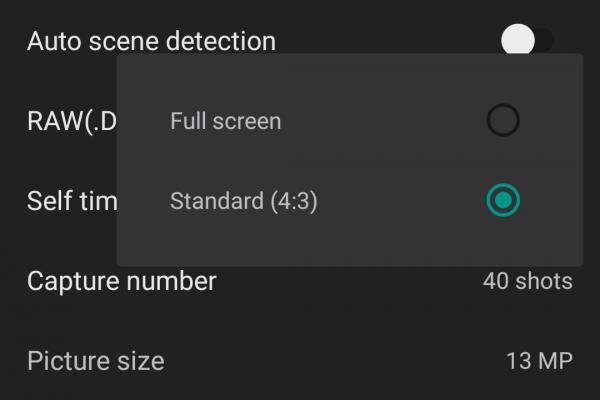Tap the "40 shots" value
Screen dimensions: 600x400
(527, 281)
